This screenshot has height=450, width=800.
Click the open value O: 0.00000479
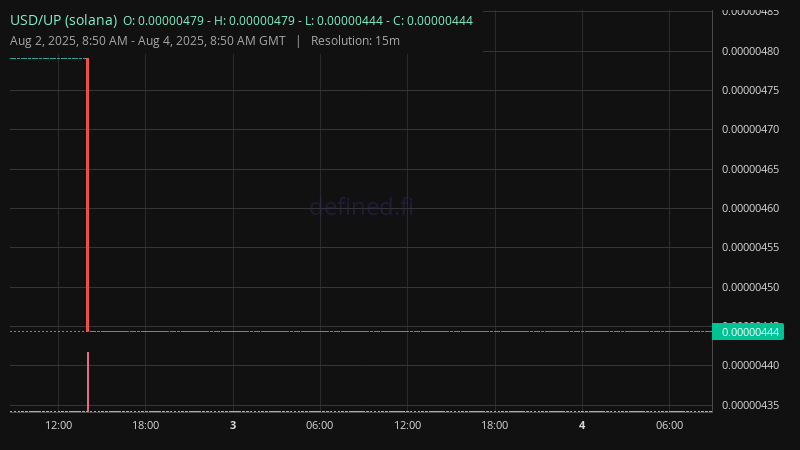pos(163,21)
